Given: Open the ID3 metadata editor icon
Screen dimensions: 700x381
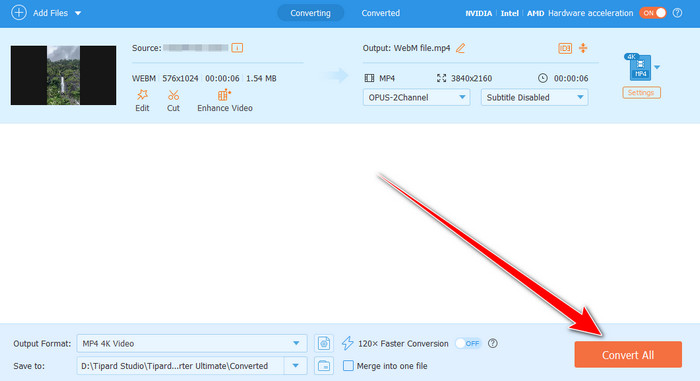Looking at the screenshot, I should point(565,48).
